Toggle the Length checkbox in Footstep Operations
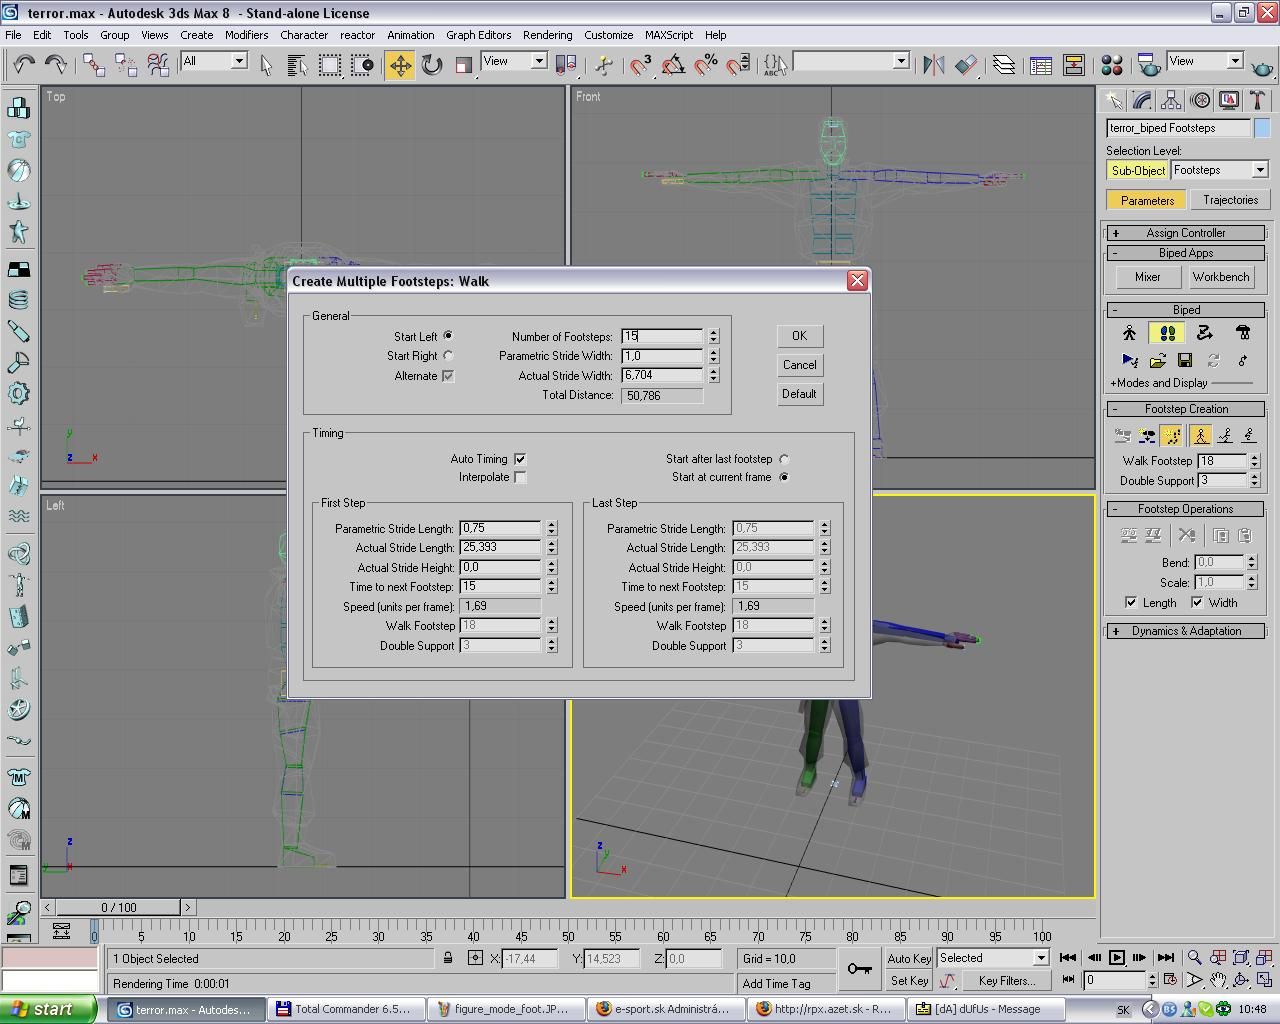 (1131, 602)
